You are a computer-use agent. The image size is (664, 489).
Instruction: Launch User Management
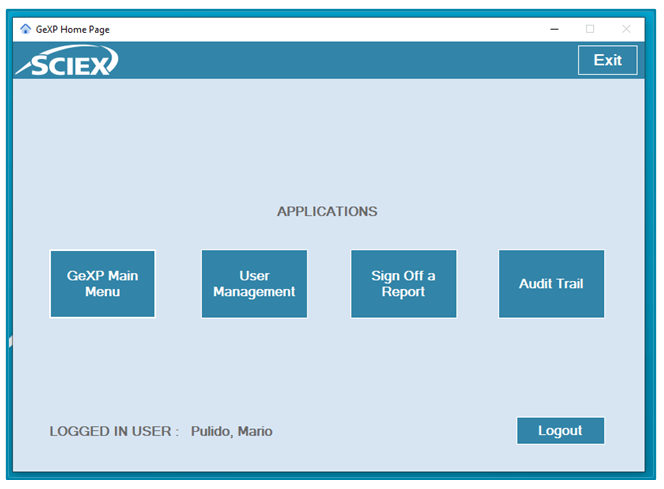point(254,284)
